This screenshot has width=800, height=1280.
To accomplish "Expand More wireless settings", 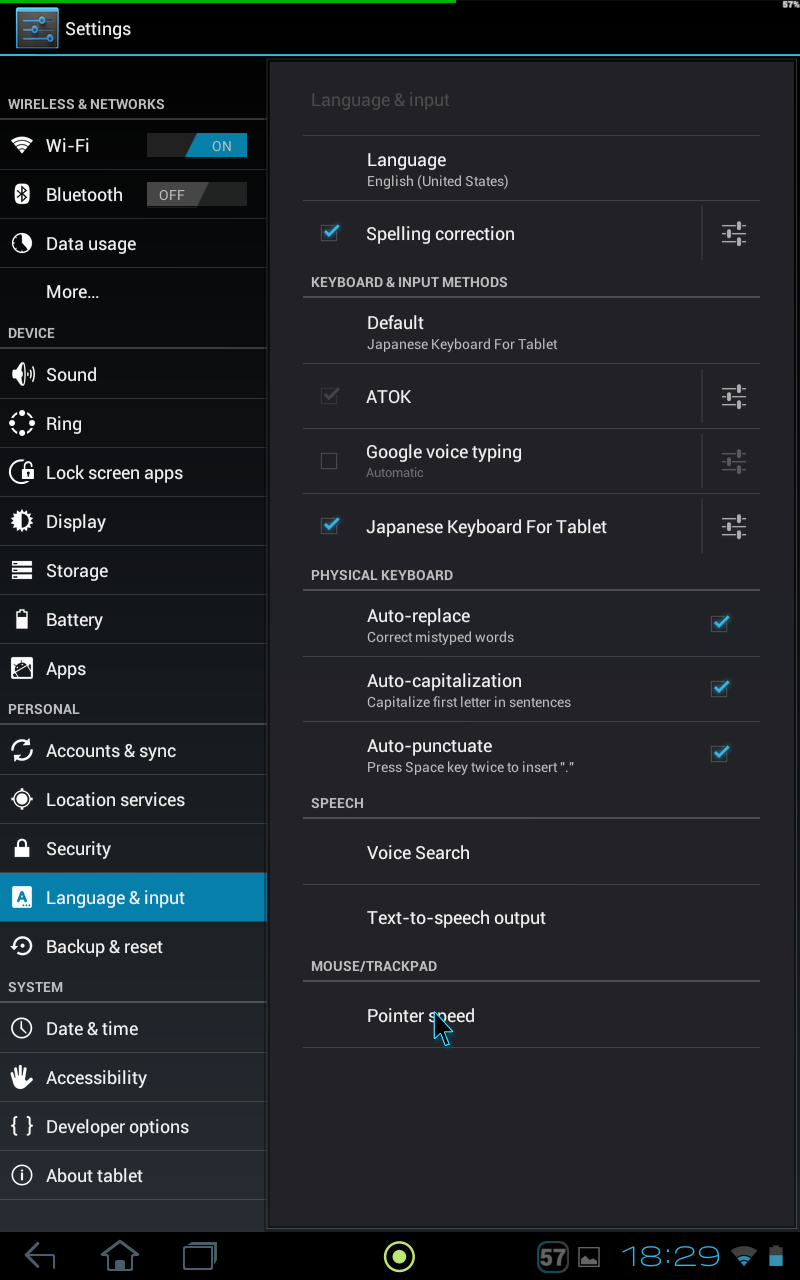I will click(72, 292).
